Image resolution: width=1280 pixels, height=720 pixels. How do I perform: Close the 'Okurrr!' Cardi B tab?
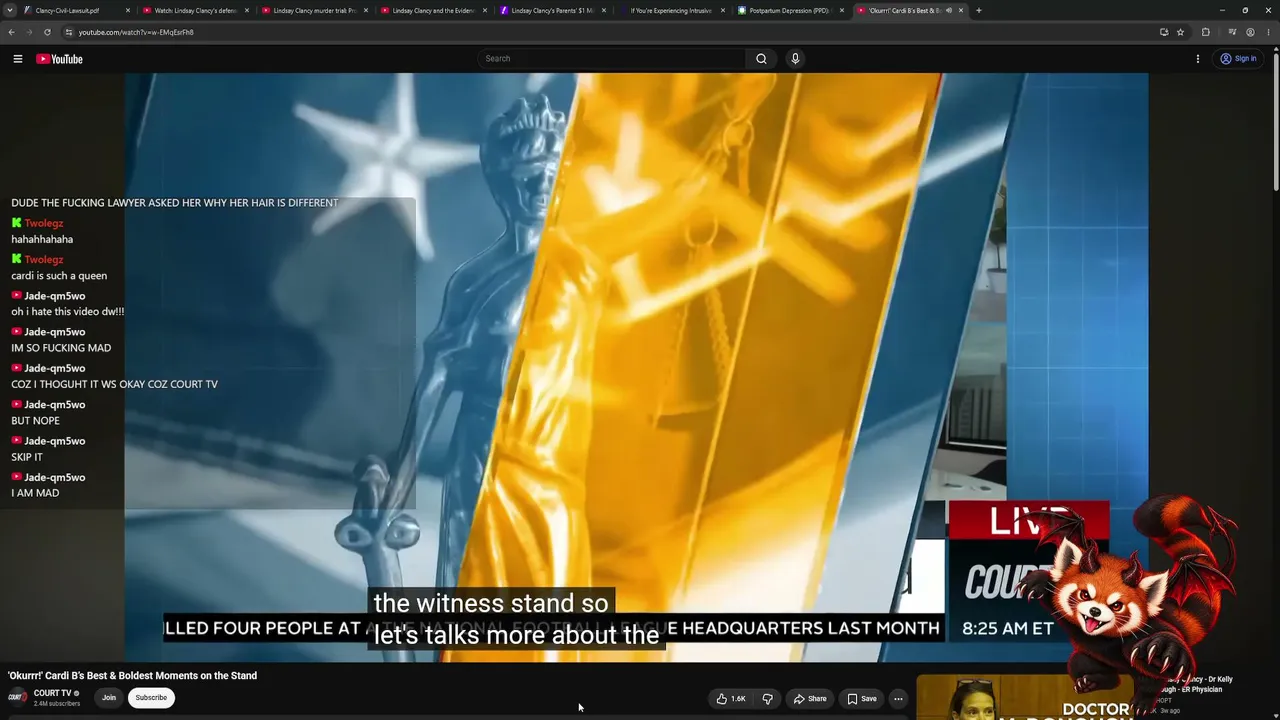coord(961,11)
